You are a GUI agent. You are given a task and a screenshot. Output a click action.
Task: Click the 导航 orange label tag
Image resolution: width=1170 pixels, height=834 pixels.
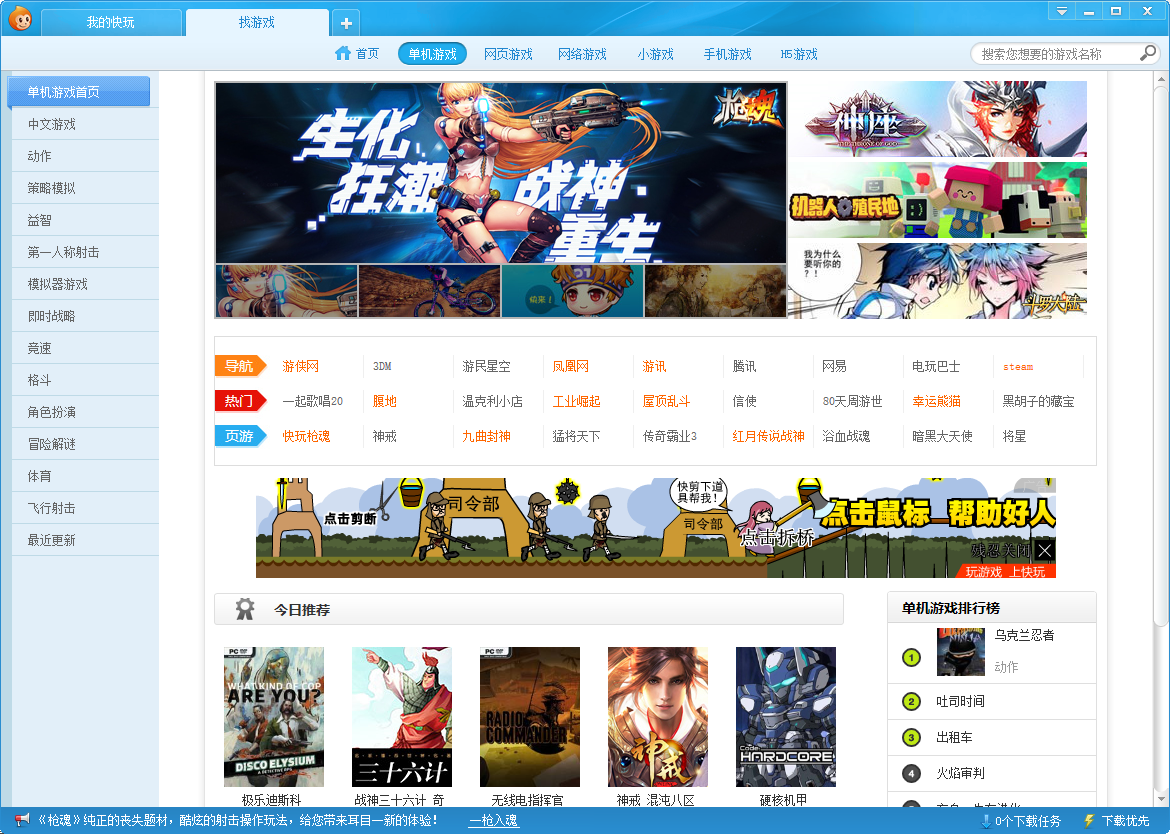pyautogui.click(x=240, y=366)
